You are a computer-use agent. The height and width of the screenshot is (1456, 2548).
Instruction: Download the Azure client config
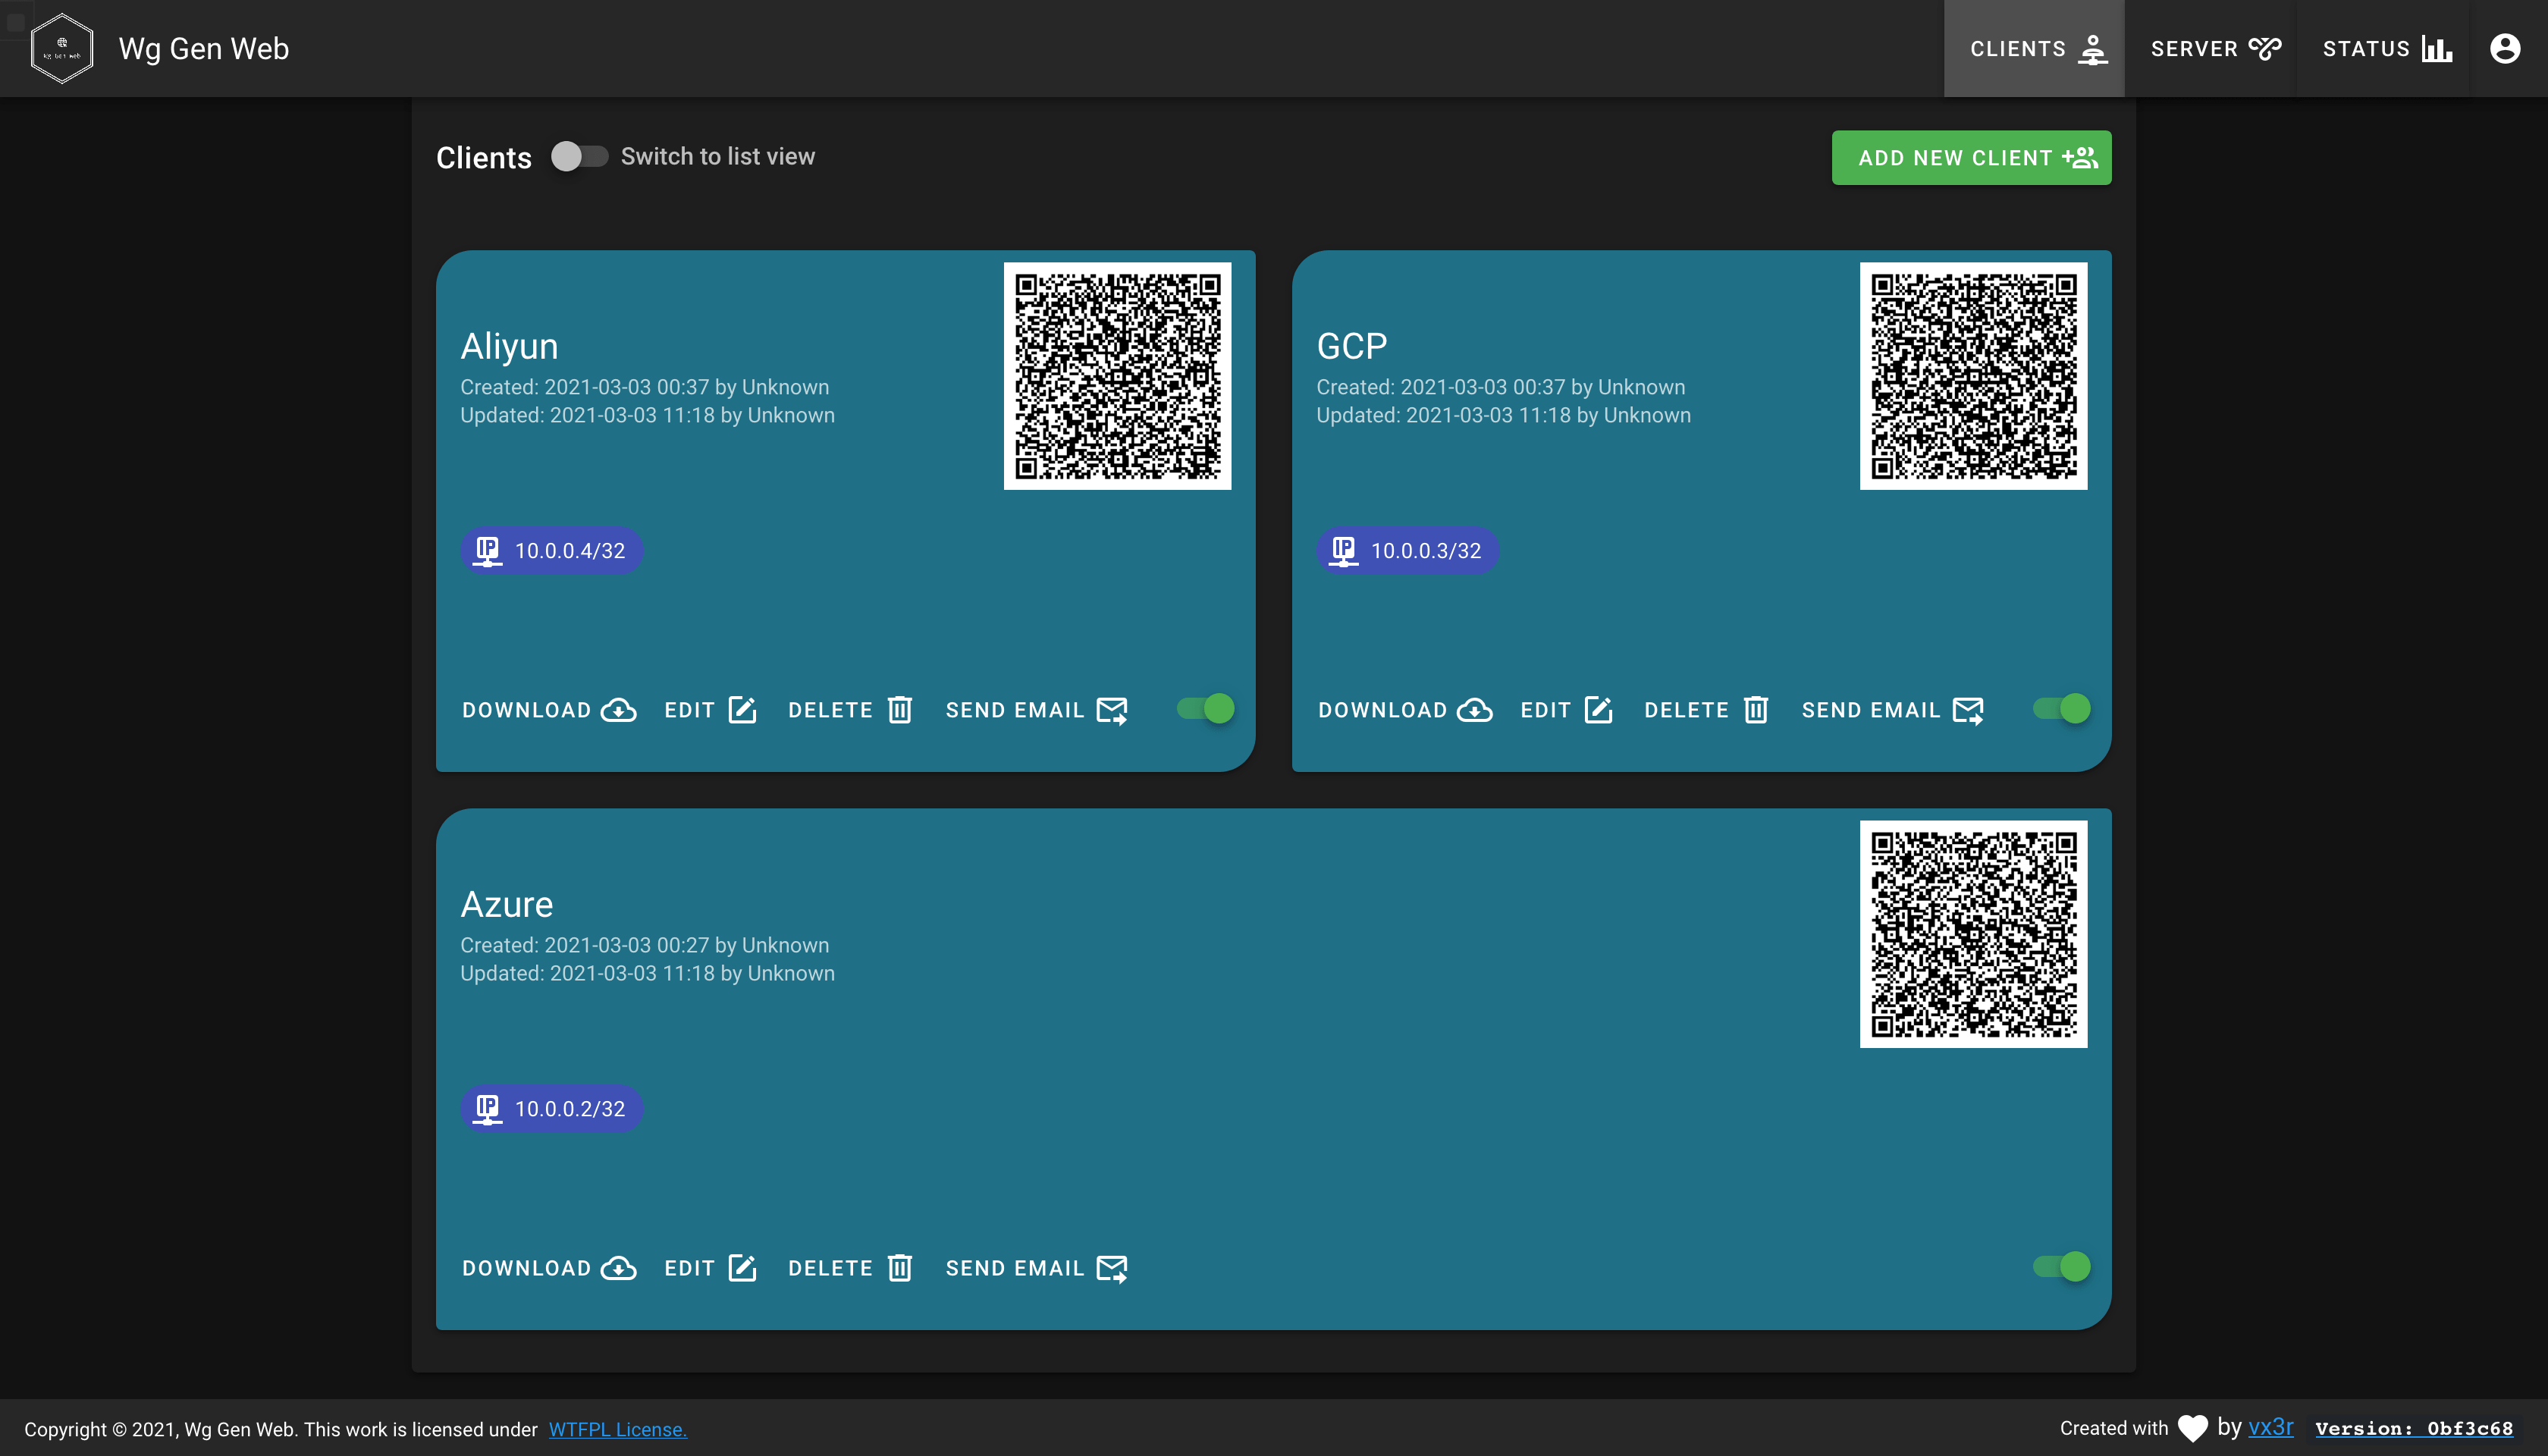pyautogui.click(x=548, y=1268)
